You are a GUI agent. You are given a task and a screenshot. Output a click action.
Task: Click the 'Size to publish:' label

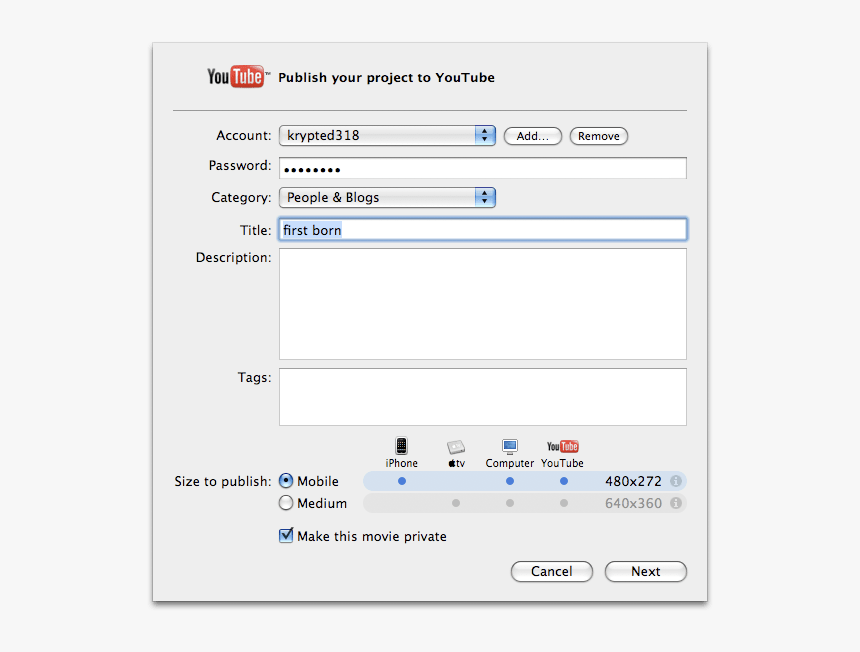(x=223, y=481)
